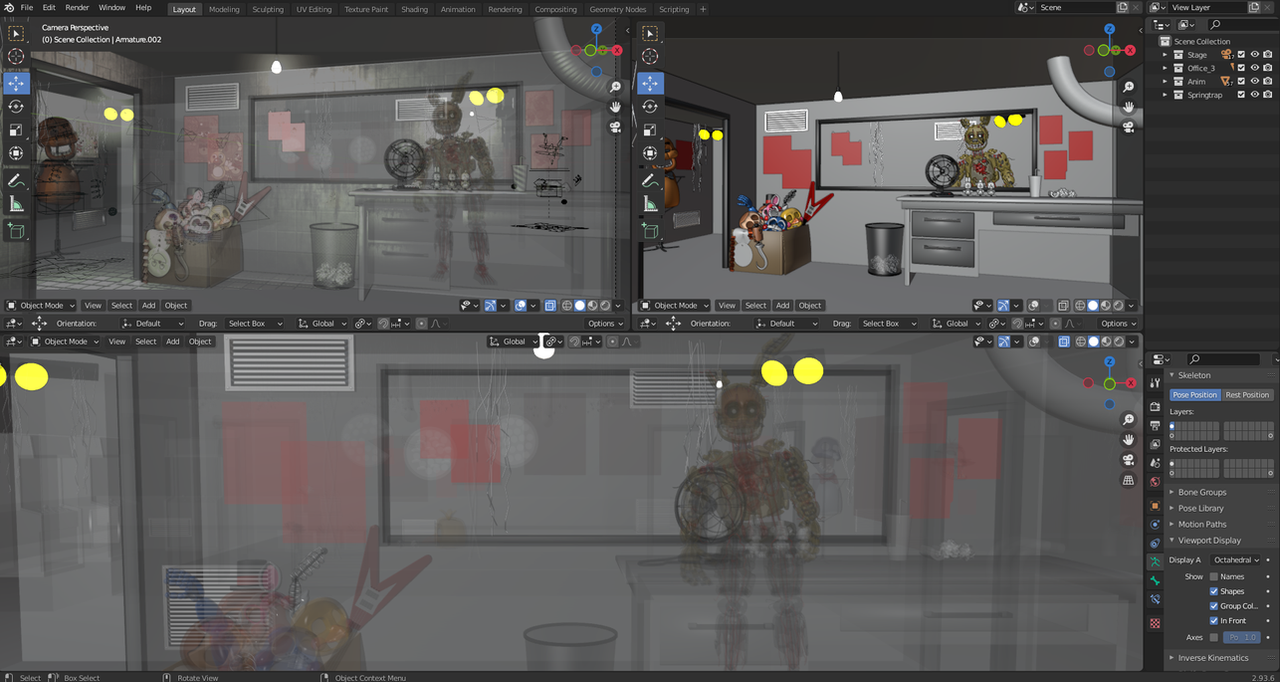This screenshot has width=1280, height=682.
Task: Select the Rotate tool in left viewport toolbar
Action: click(16, 106)
